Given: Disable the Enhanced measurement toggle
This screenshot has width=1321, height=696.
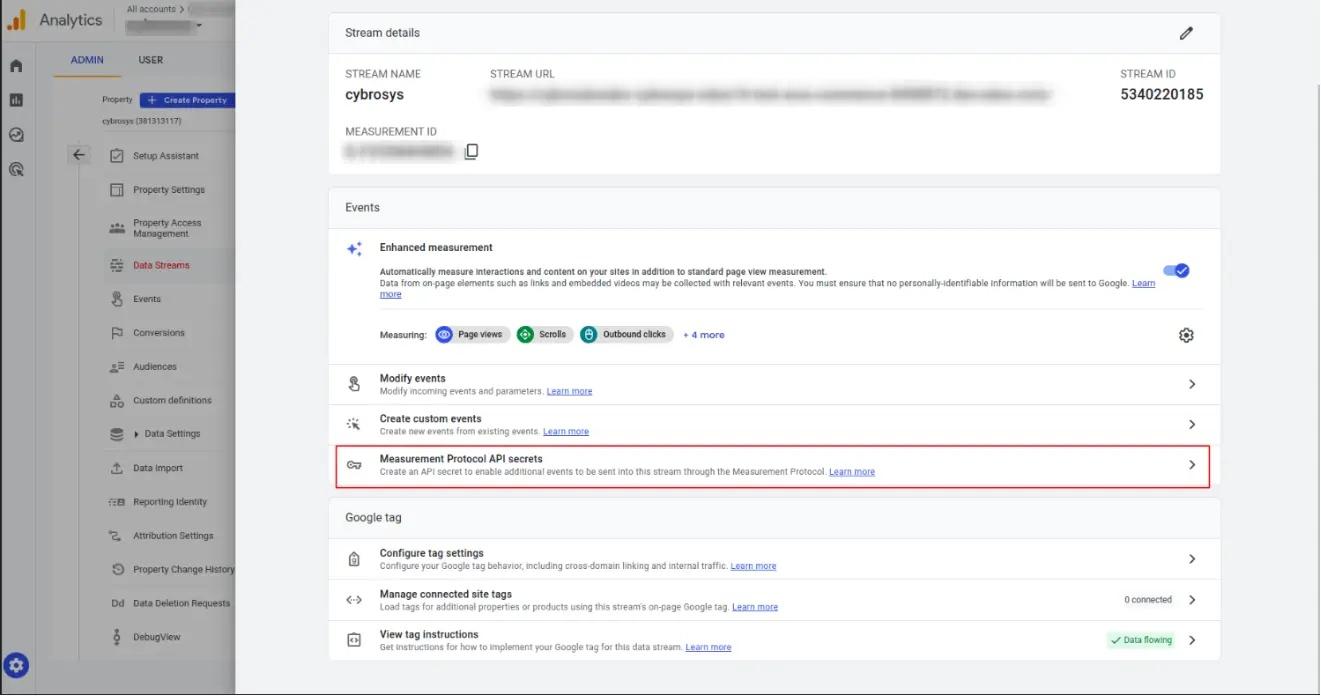Looking at the screenshot, I should pos(1177,270).
